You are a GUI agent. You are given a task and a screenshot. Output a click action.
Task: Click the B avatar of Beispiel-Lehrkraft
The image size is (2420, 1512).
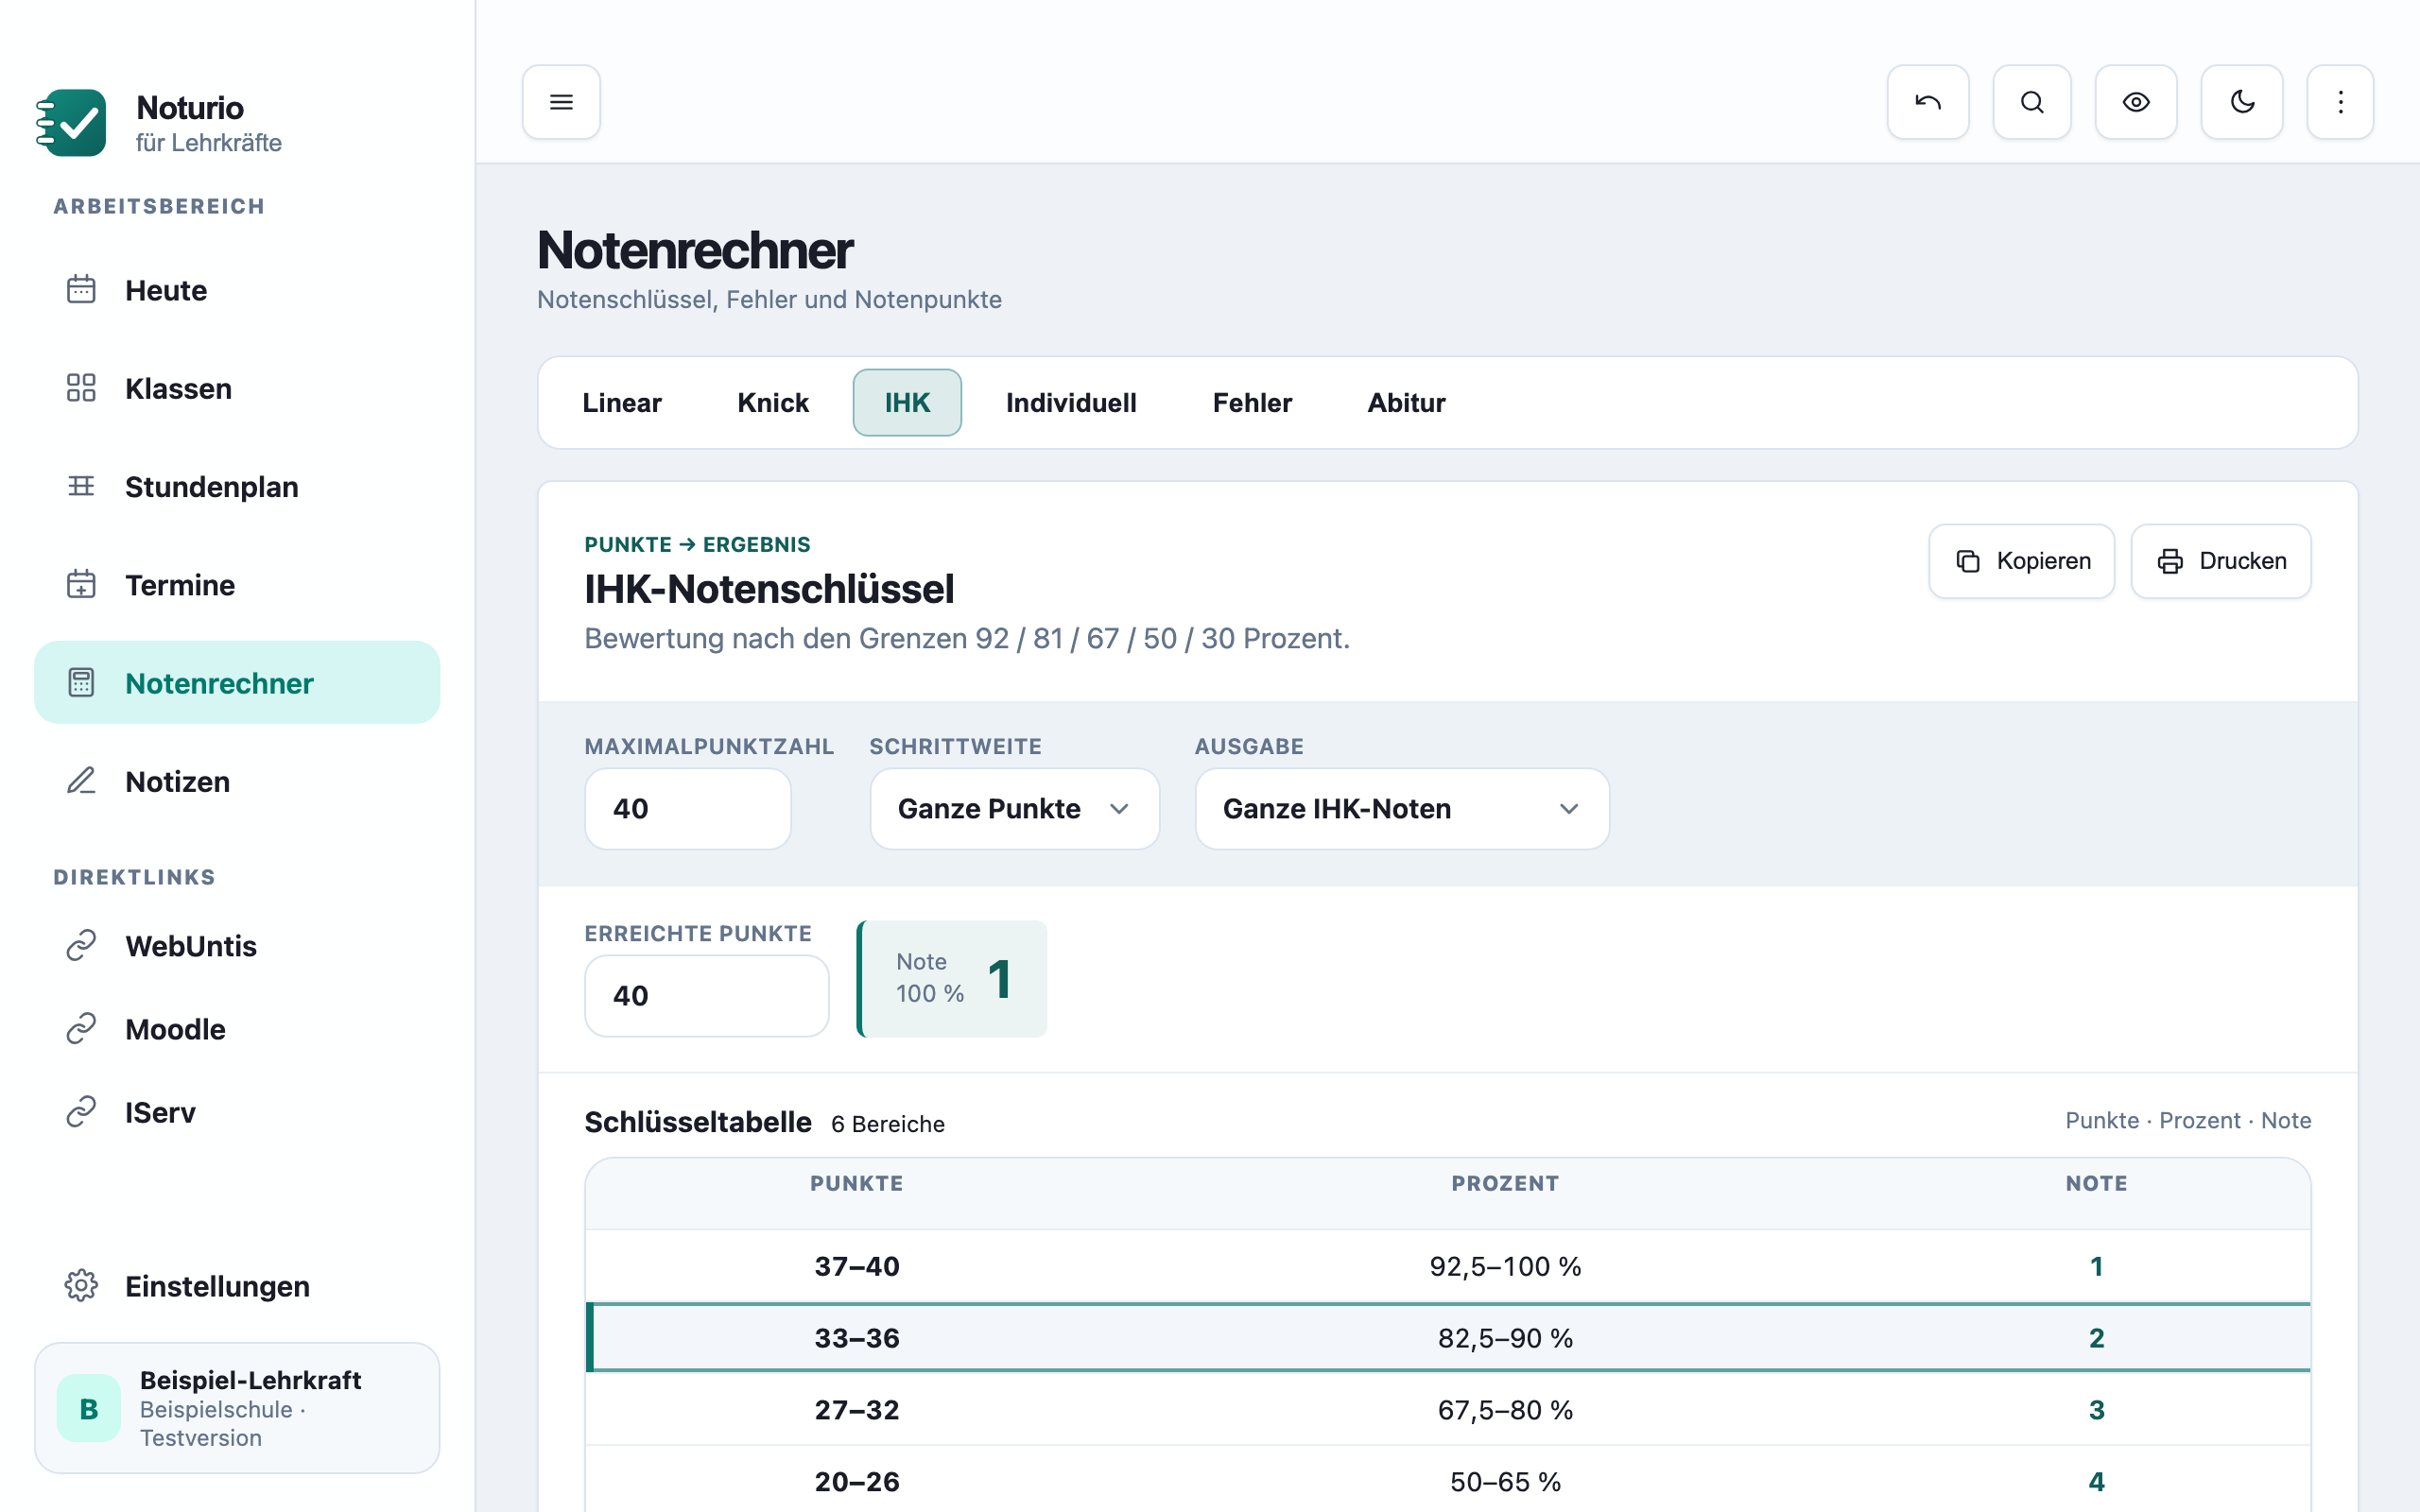(x=89, y=1408)
